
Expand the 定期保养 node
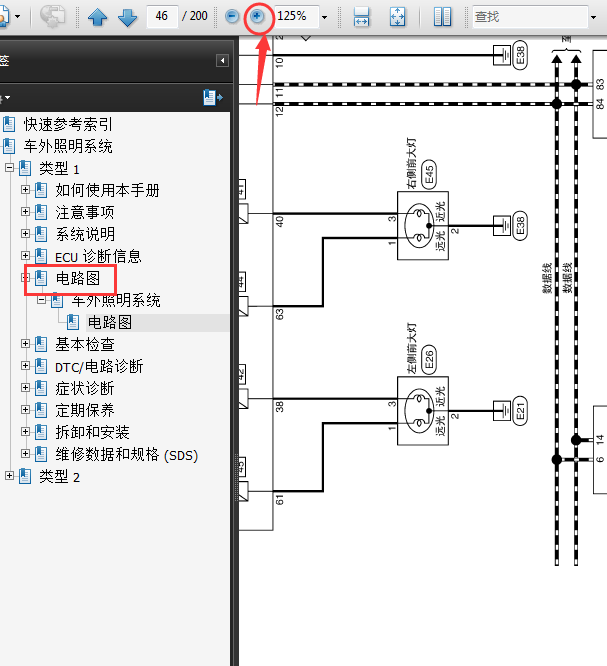tap(25, 410)
